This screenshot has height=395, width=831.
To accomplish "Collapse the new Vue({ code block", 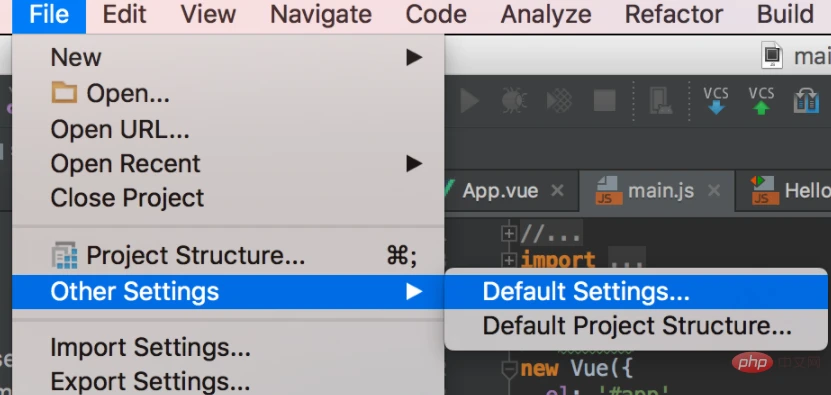I will (509, 368).
